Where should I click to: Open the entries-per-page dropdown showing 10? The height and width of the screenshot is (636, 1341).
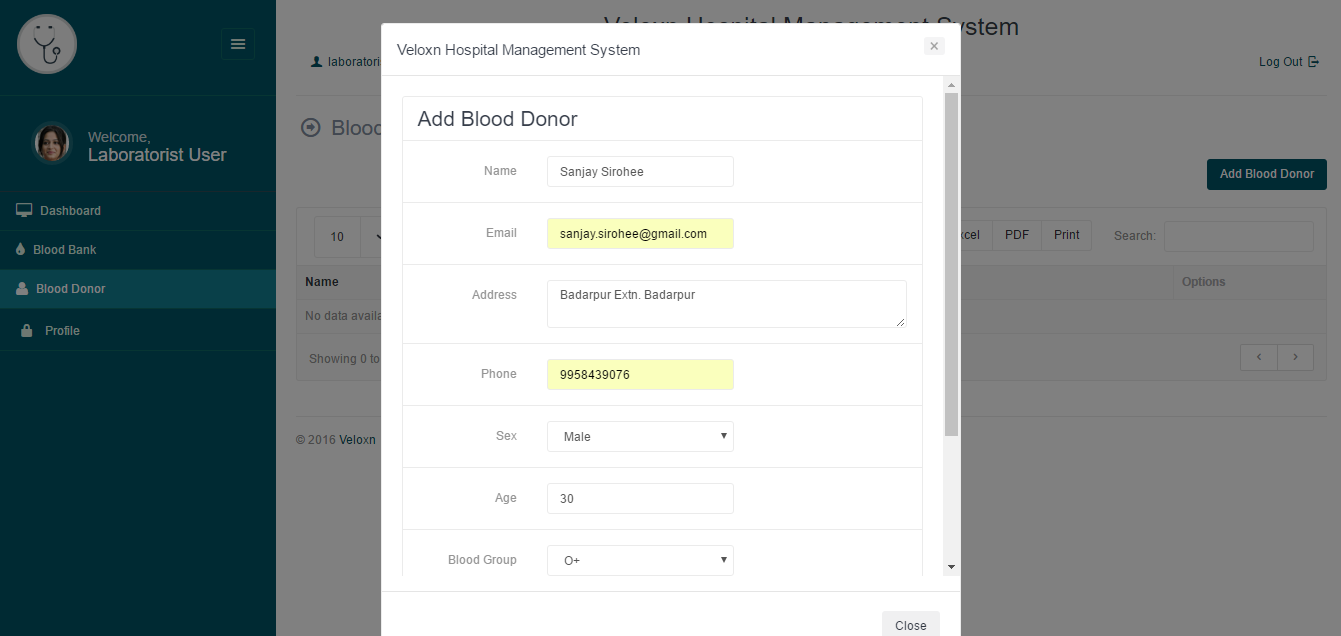tap(350, 237)
